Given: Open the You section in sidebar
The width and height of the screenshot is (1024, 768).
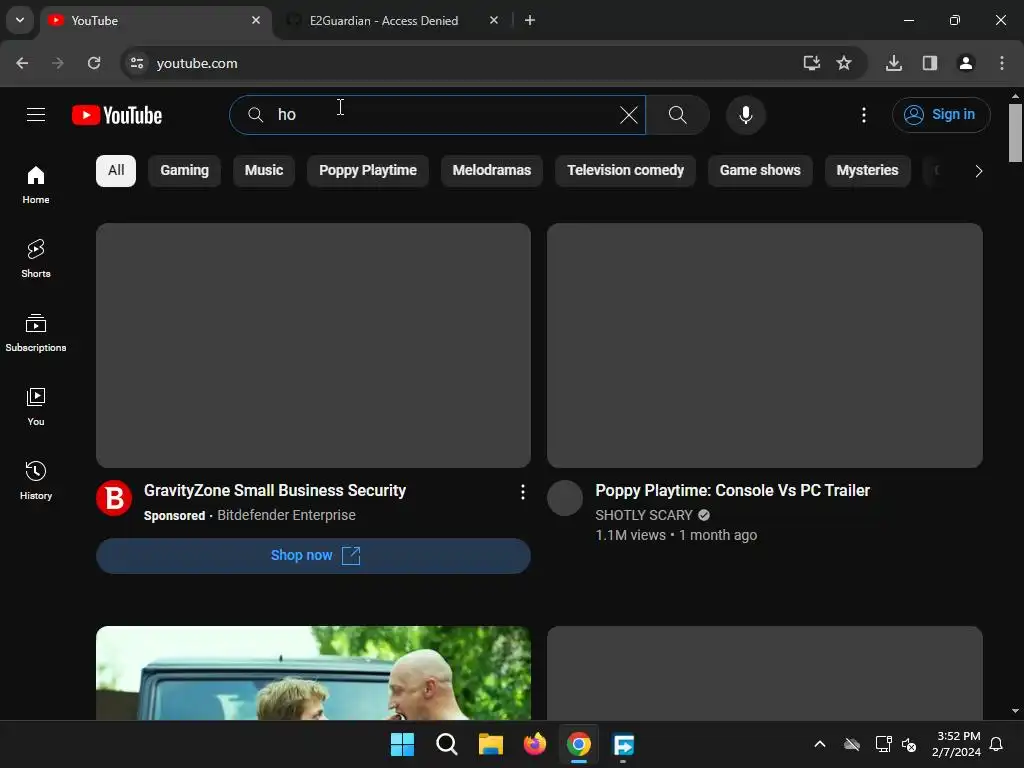Looking at the screenshot, I should 36,406.
